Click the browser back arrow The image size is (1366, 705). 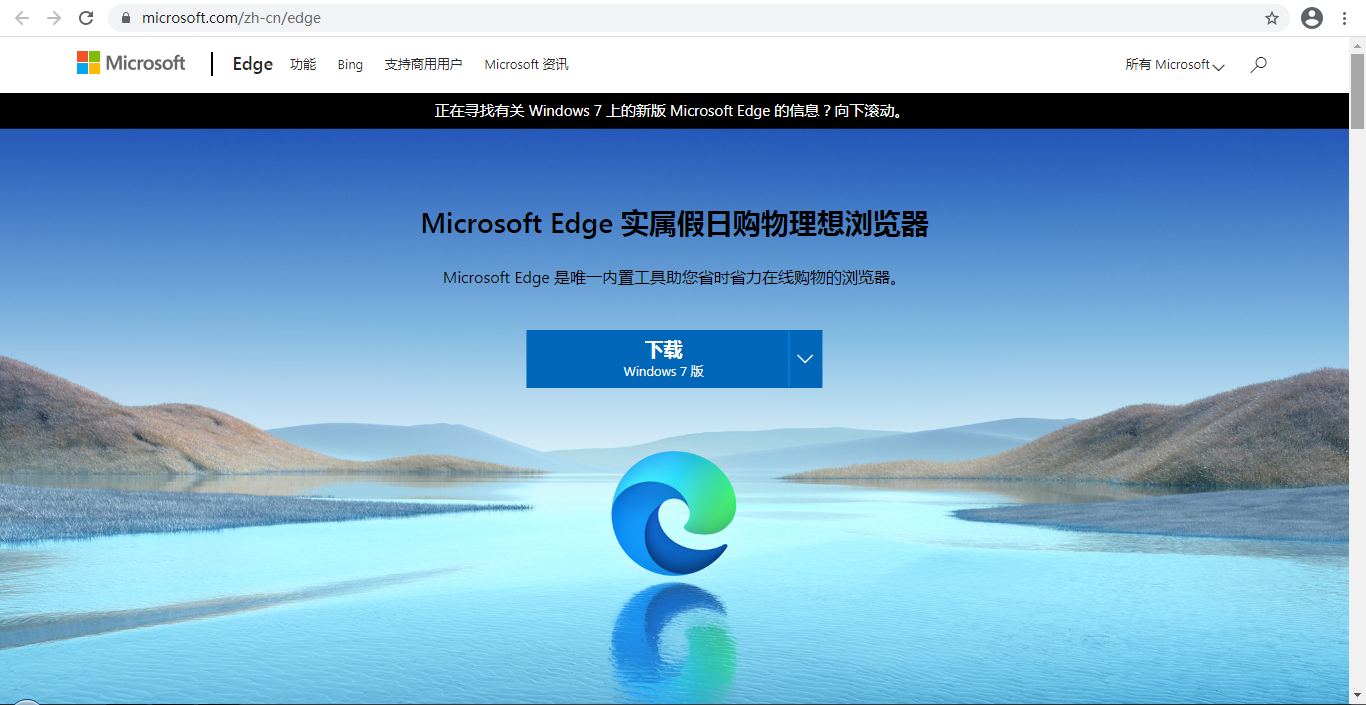click(22, 18)
